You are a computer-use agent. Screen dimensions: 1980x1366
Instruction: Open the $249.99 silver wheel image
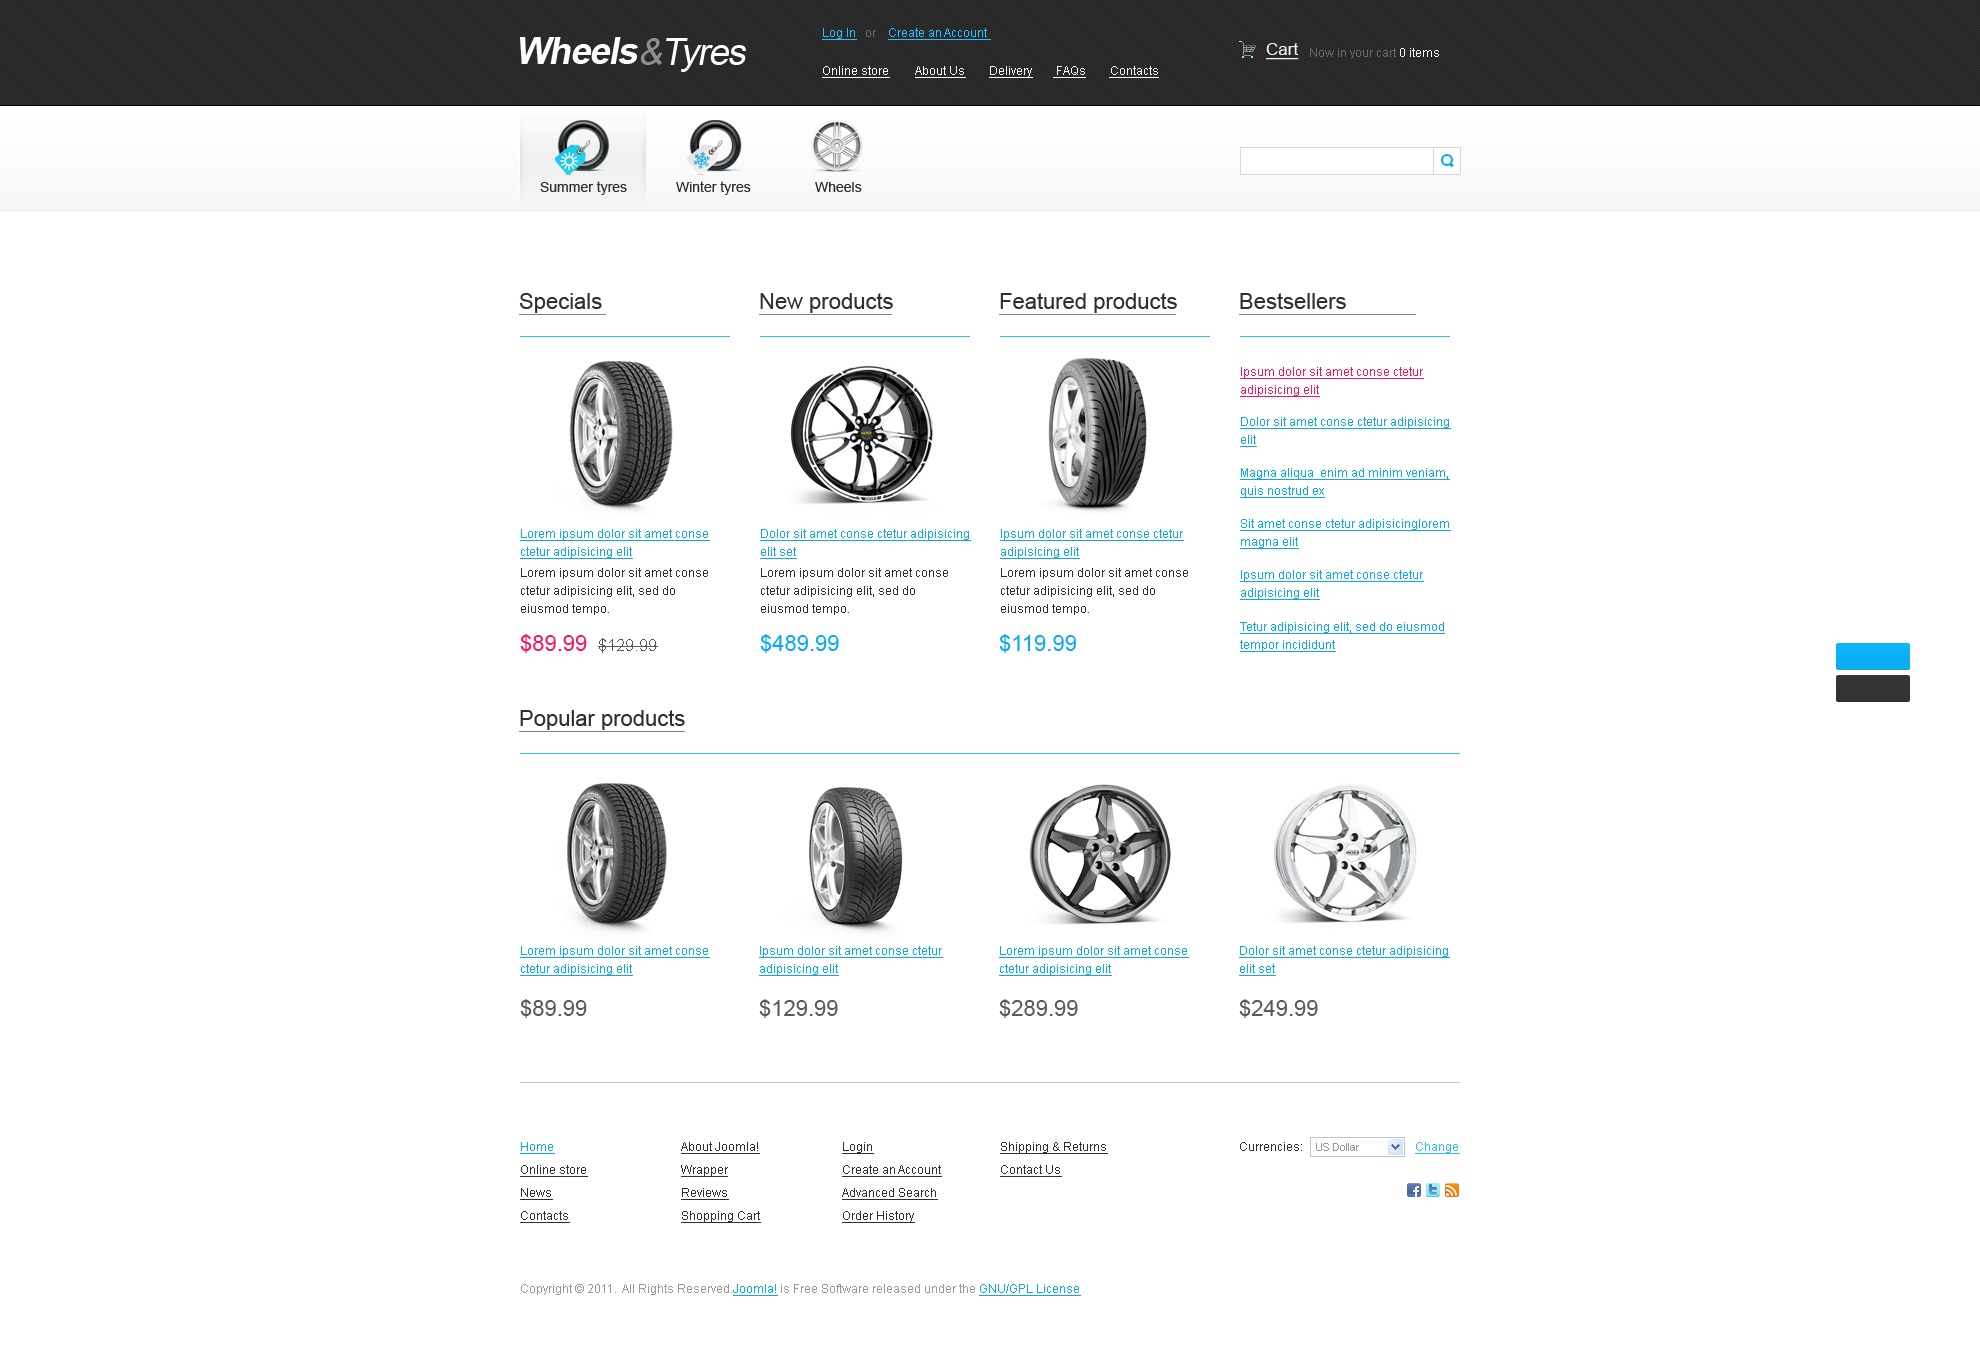point(1345,853)
